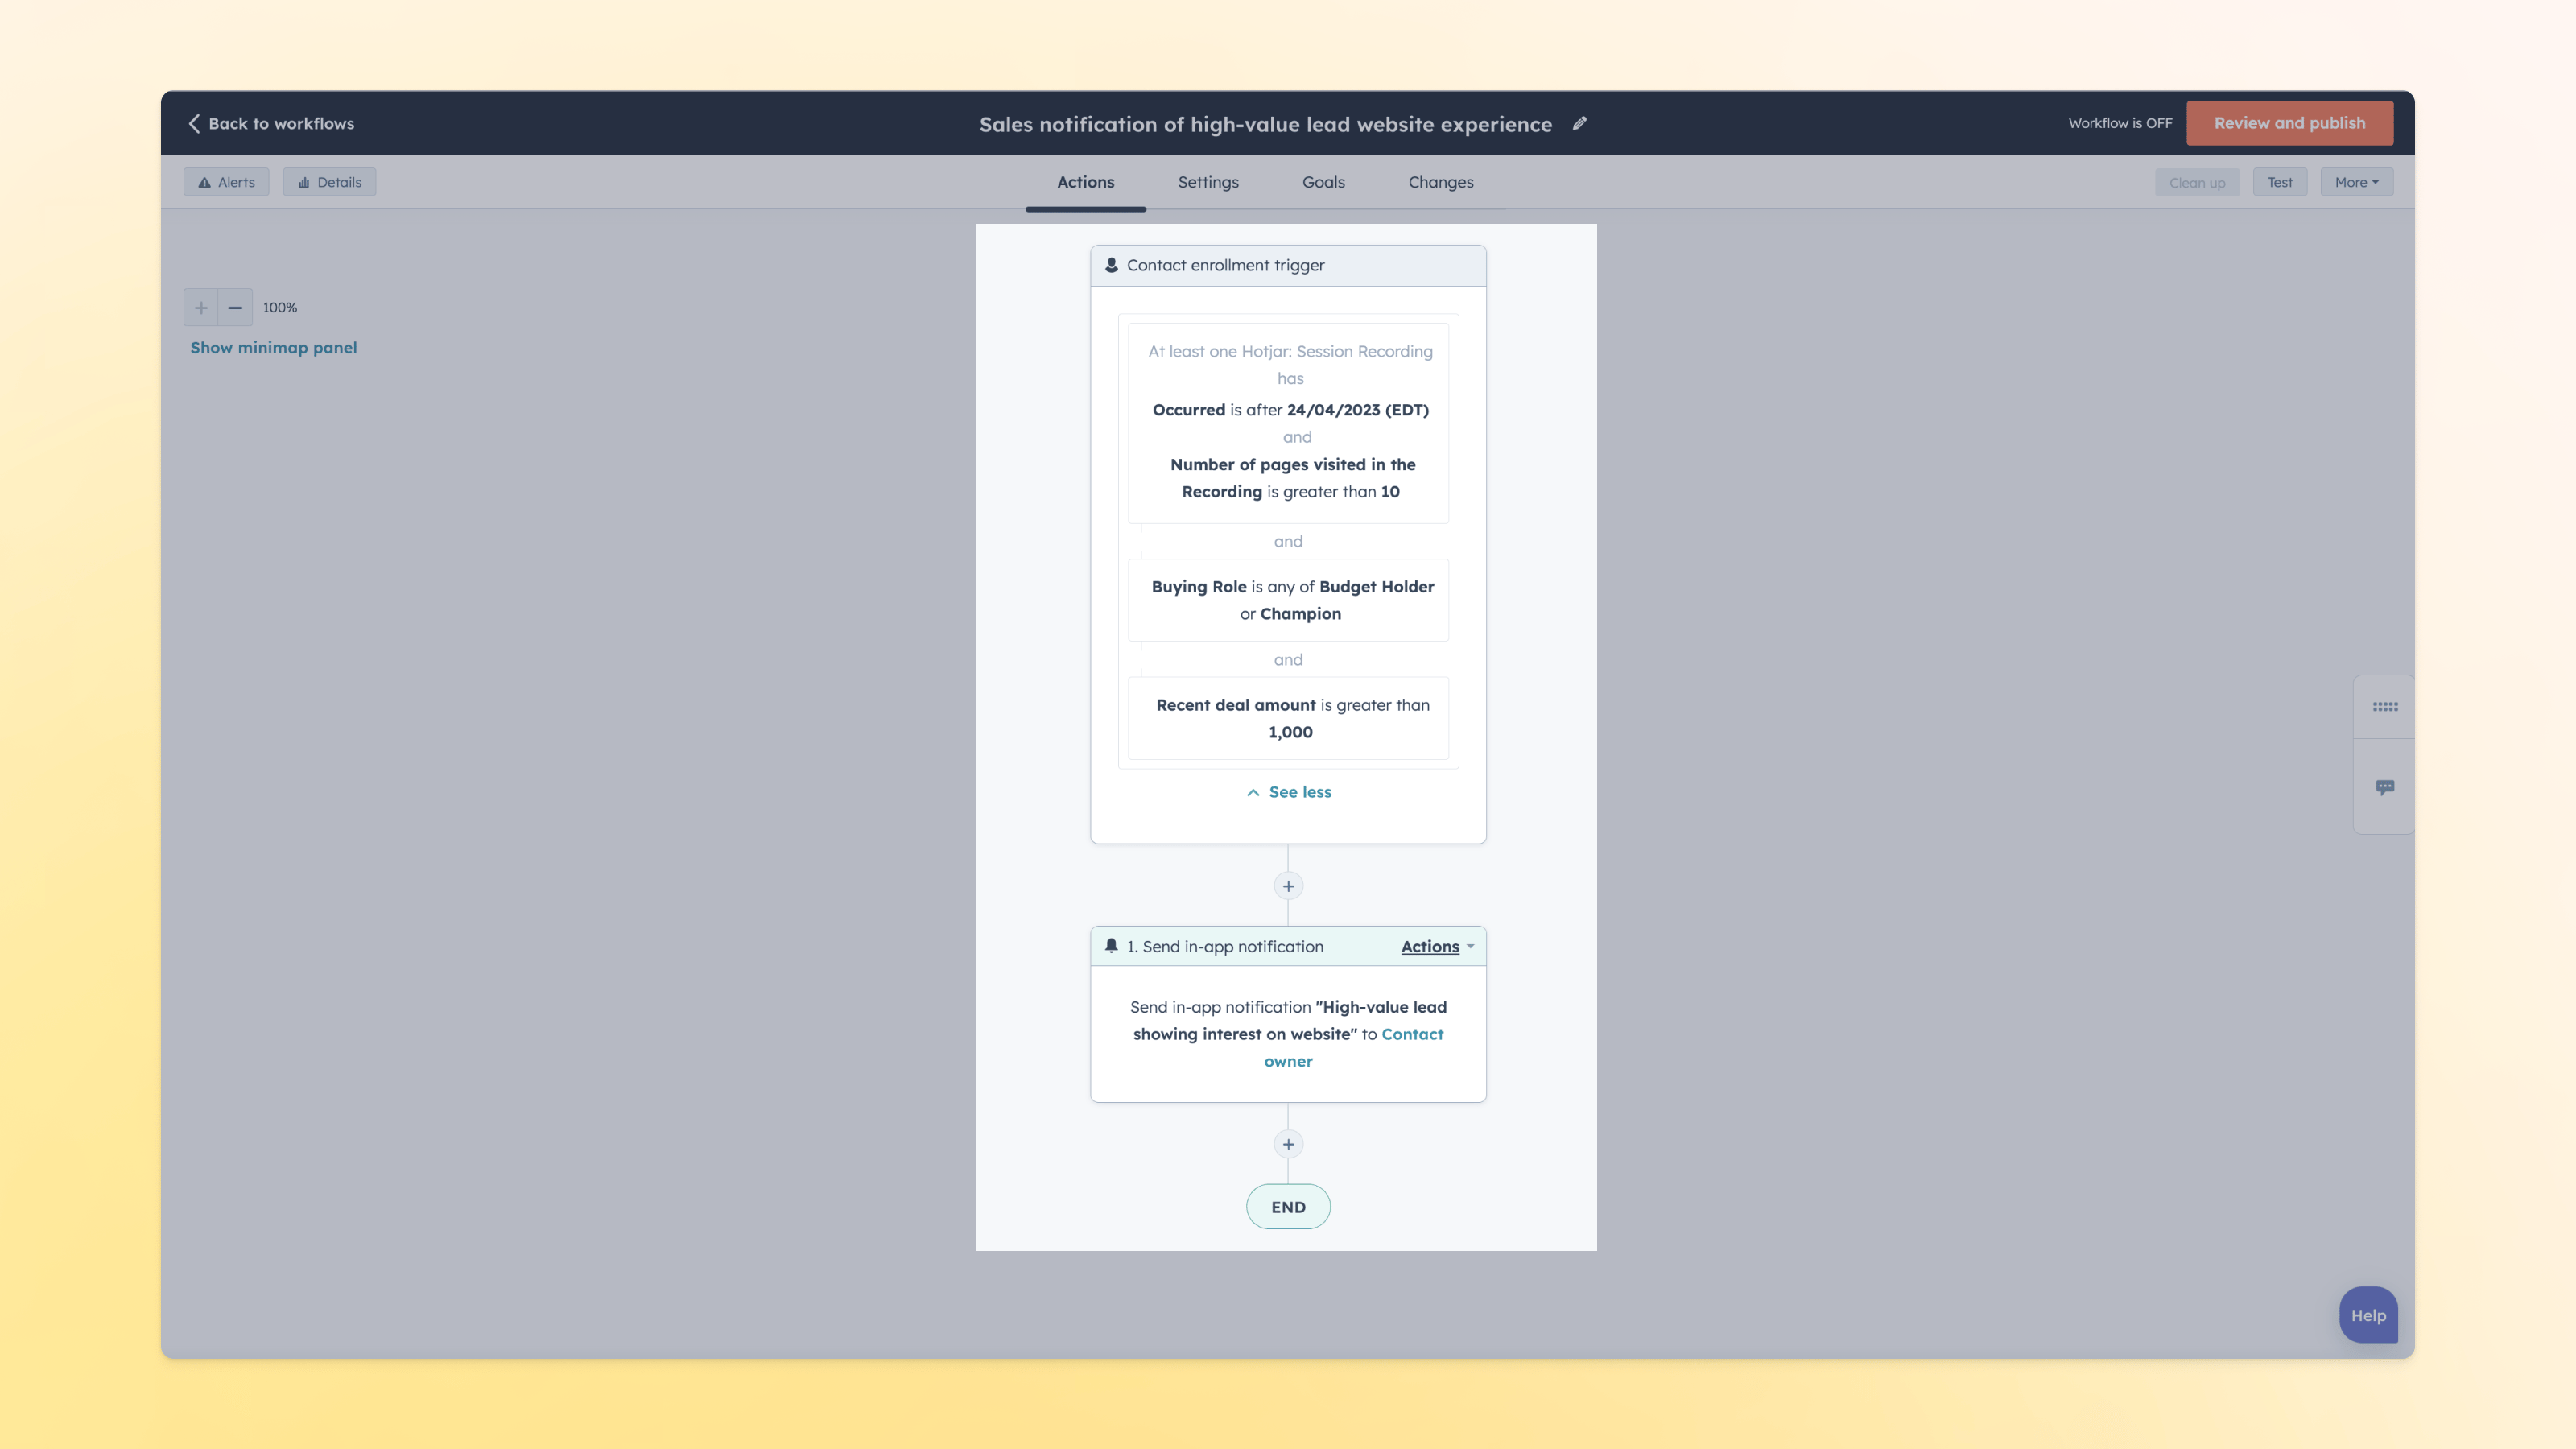The image size is (2576, 1449).
Task: Click the Contact enrollment trigger icon
Action: tap(1111, 266)
